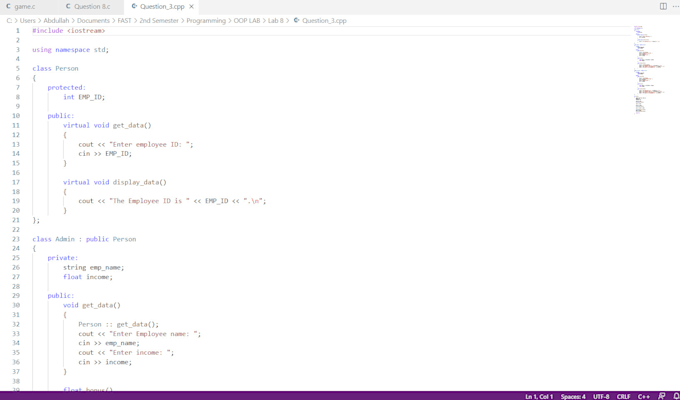Open the Abdullah breadcrumb folder
This screenshot has height=400, width=680.
[x=56, y=20]
